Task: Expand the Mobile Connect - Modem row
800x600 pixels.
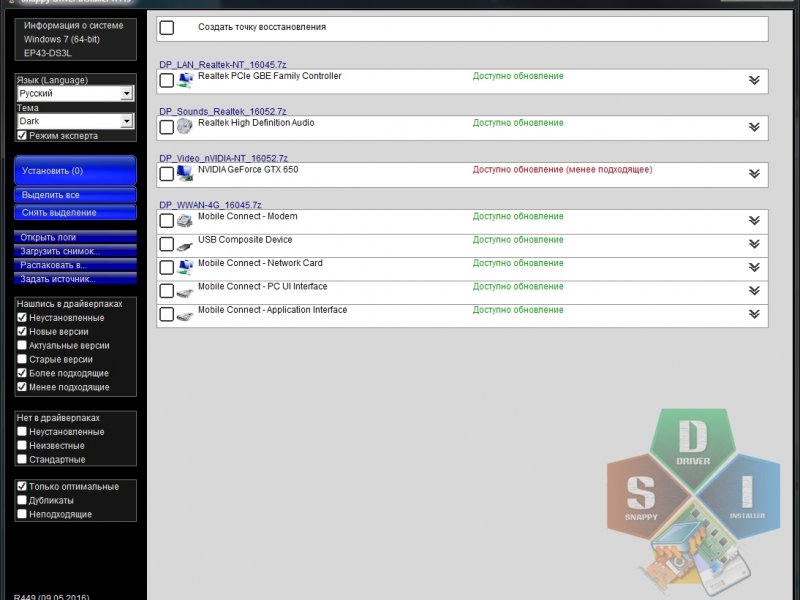Action: [x=754, y=220]
